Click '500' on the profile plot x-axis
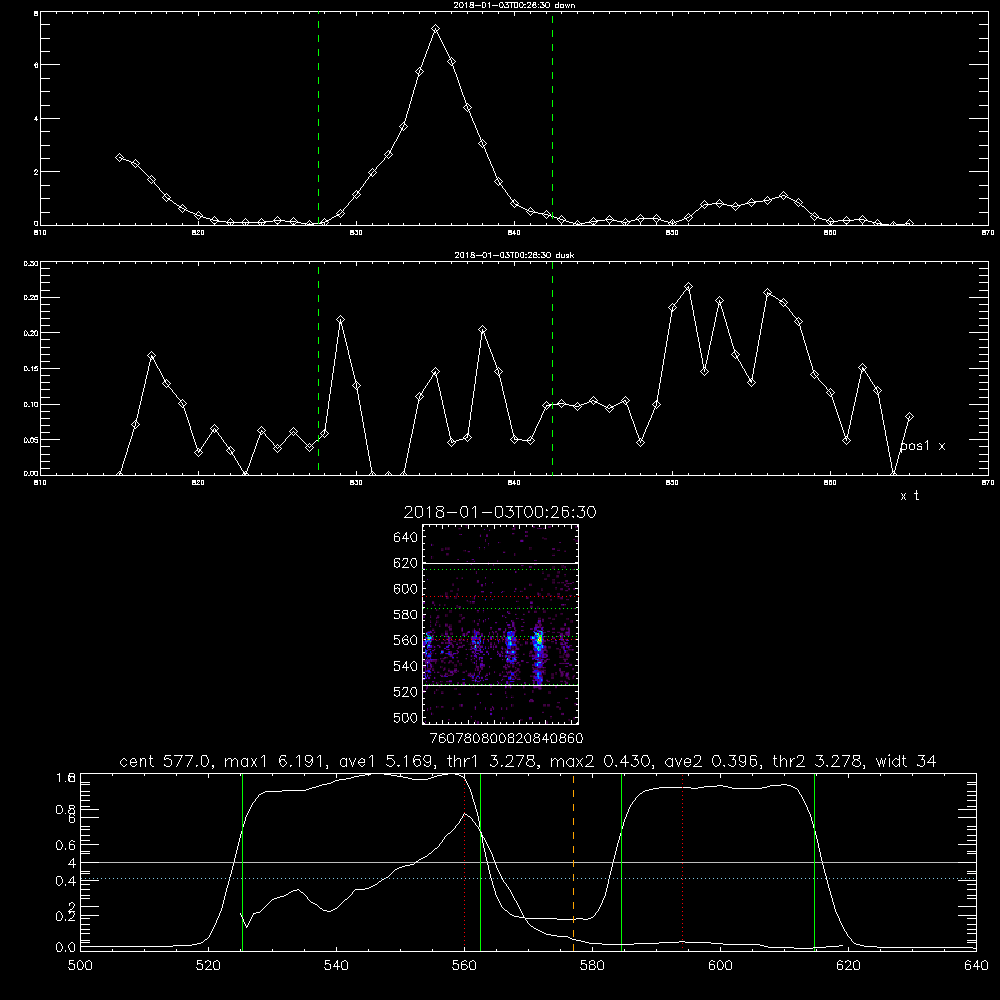Viewport: 1000px width, 1000px height. (80, 966)
